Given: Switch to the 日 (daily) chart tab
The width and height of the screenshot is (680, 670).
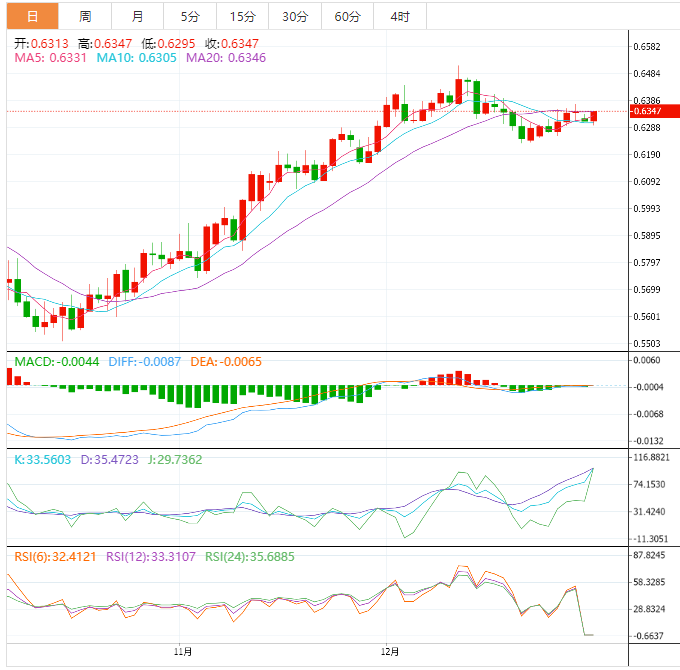Looking at the screenshot, I should click(32, 16).
